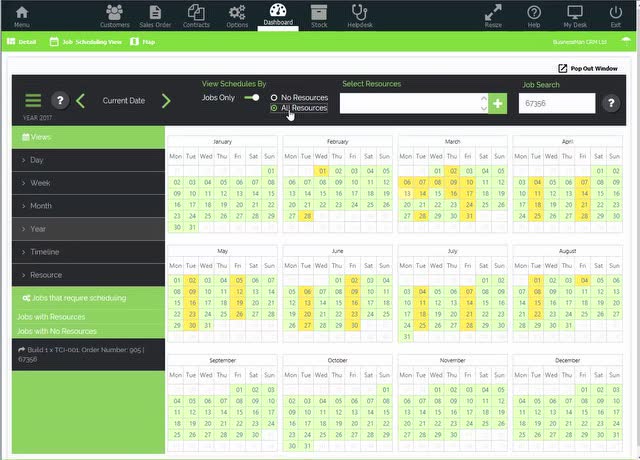The height and width of the screenshot is (460, 640).
Task: Click the Job Search help icon
Action: pyautogui.click(x=611, y=103)
